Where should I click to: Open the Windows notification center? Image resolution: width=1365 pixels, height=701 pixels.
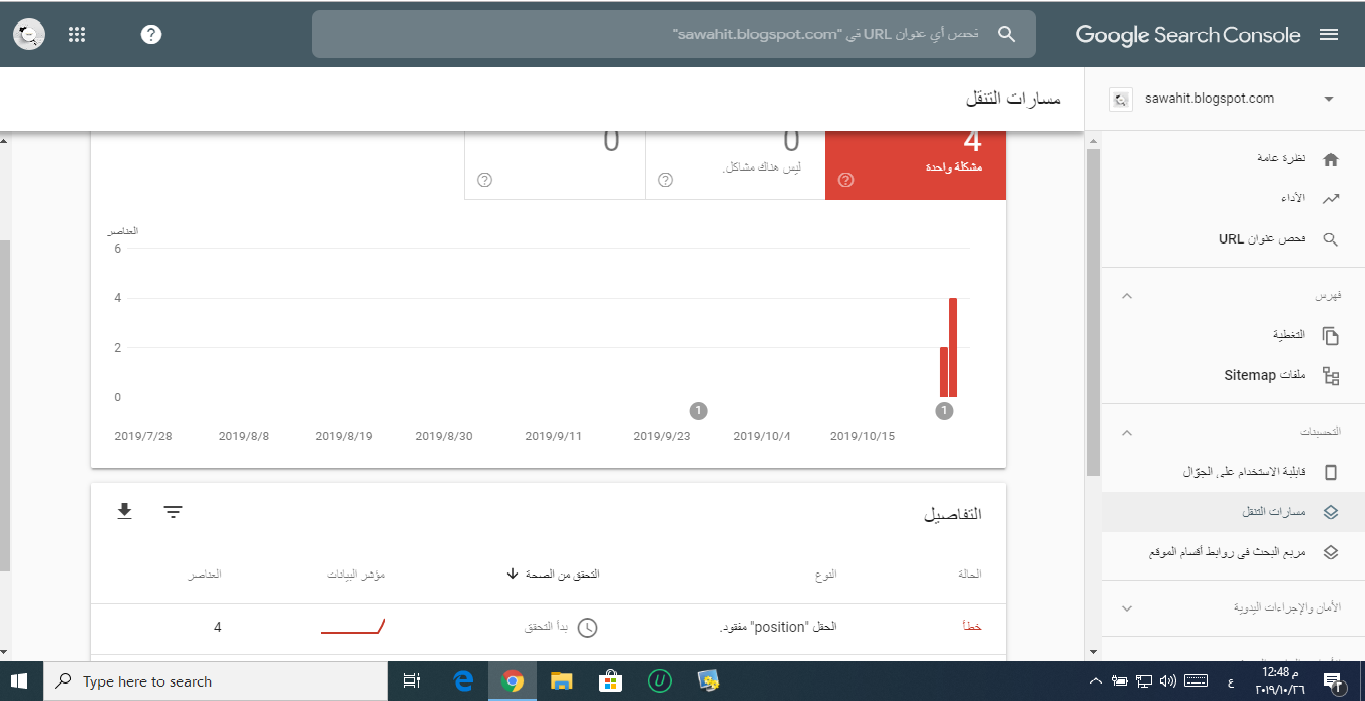point(1333,681)
